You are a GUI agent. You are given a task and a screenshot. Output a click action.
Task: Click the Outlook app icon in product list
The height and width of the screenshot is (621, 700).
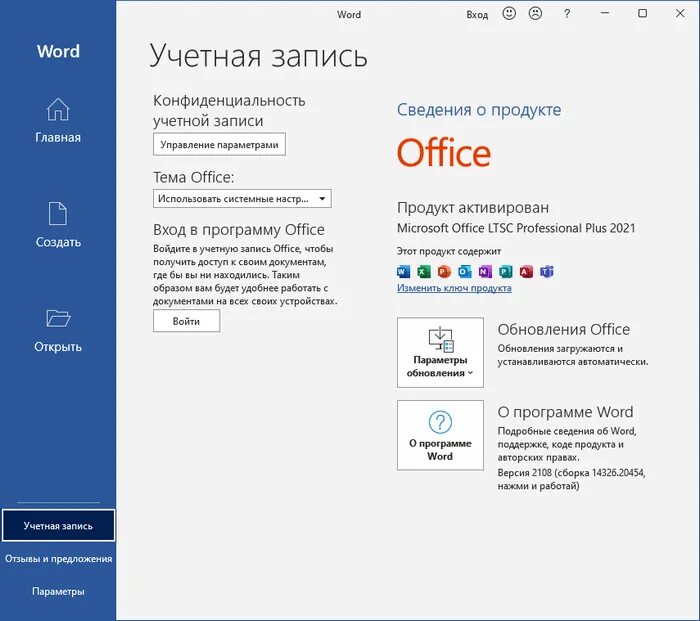tap(465, 271)
